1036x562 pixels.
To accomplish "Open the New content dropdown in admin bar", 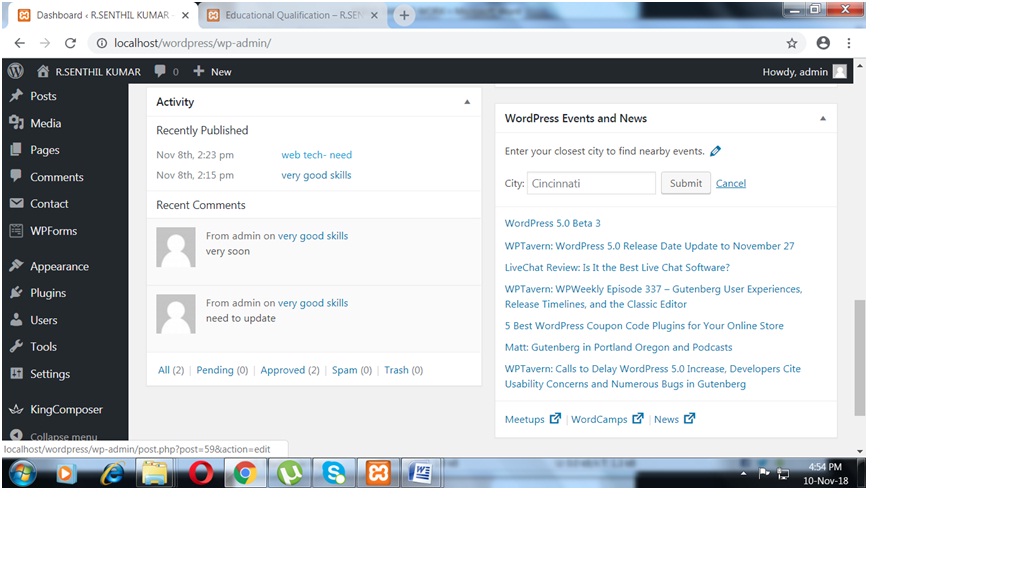I will (x=212, y=71).
